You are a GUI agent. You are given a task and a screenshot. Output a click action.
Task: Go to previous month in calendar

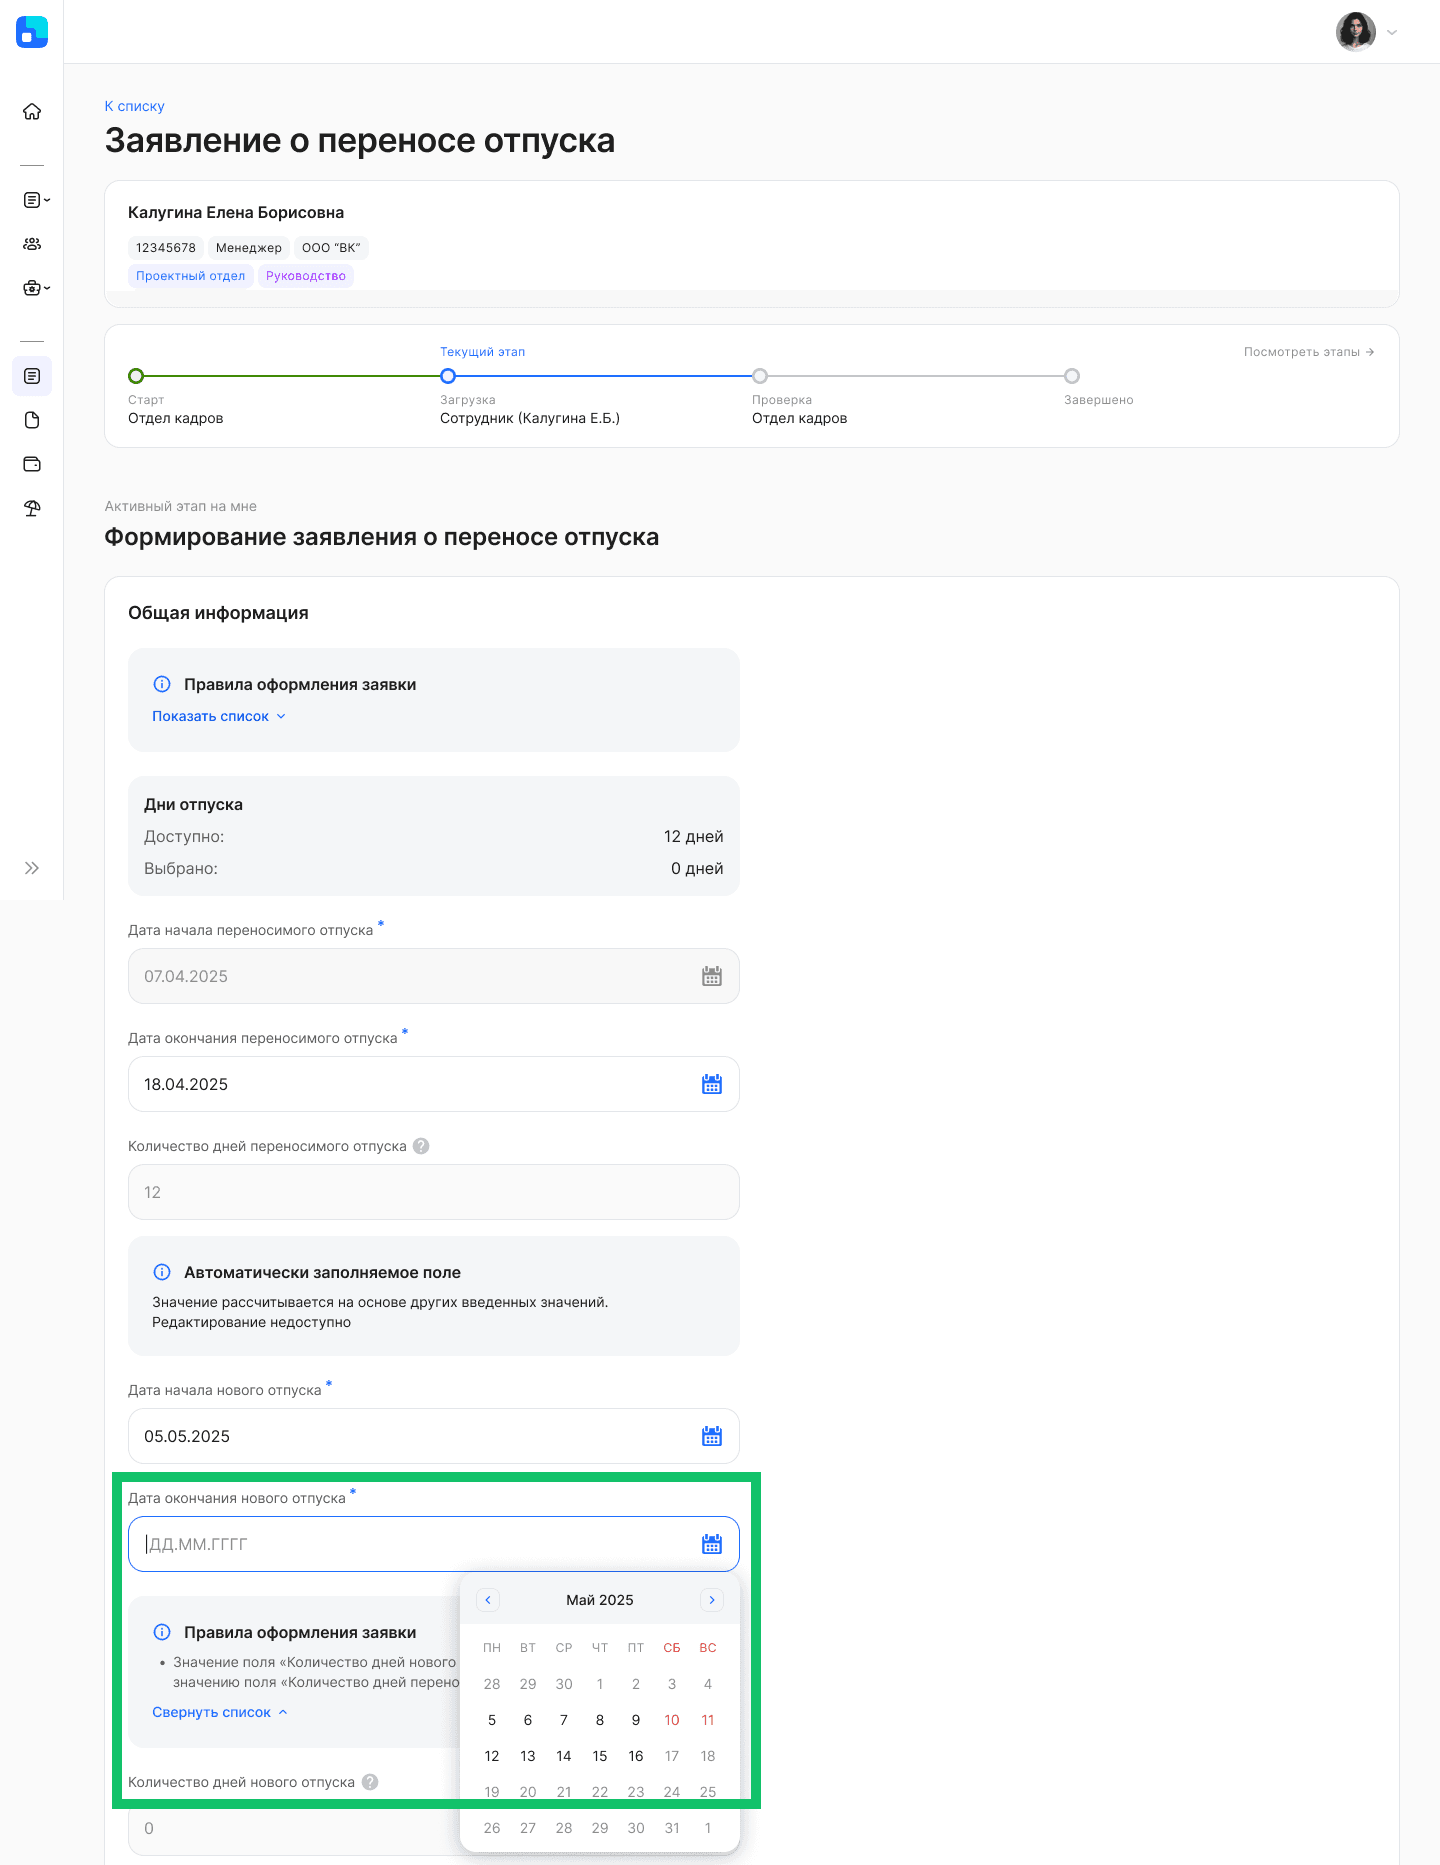coord(488,1600)
